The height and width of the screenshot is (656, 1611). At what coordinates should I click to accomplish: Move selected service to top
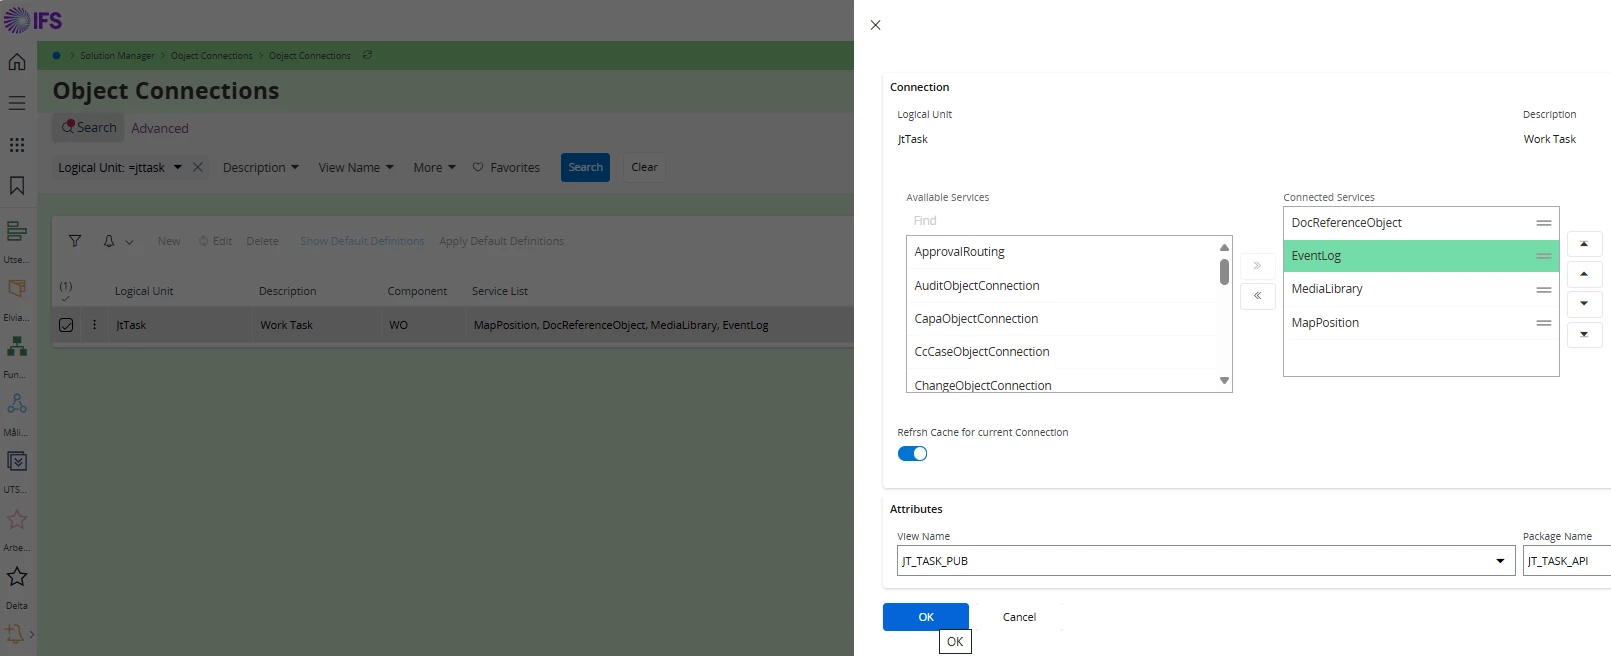tap(1584, 244)
